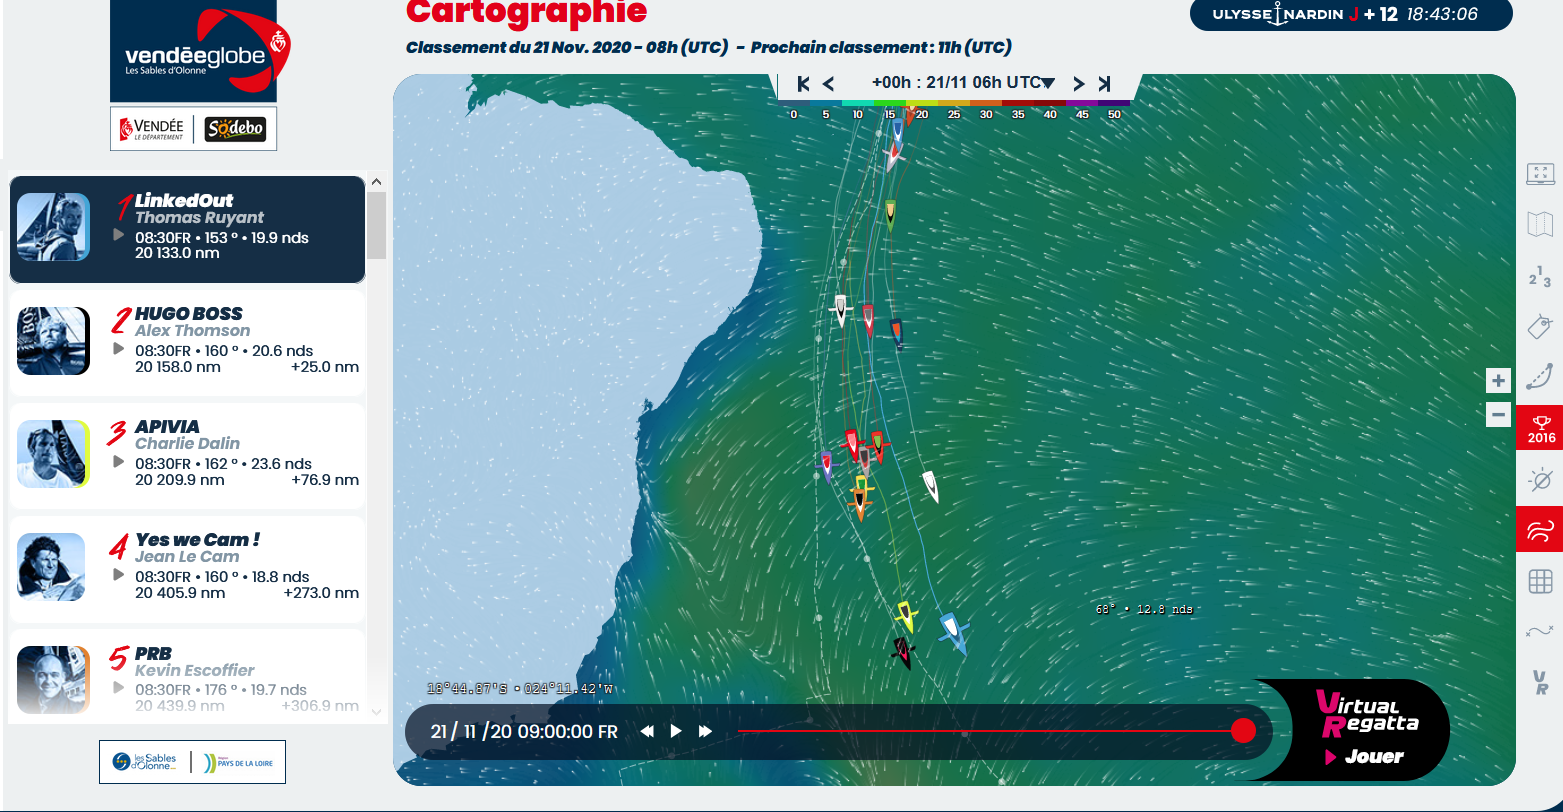Viewport: 1563px width, 812px height.
Task: Click the red timeline slider handle
Action: [1243, 731]
